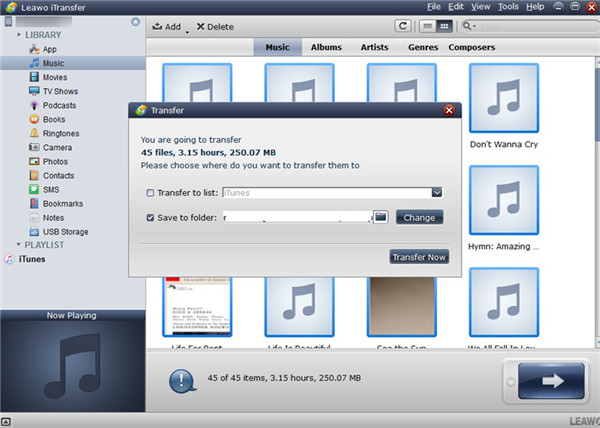600x428 pixels.
Task: Click the large transfer arrow button
Action: point(549,381)
